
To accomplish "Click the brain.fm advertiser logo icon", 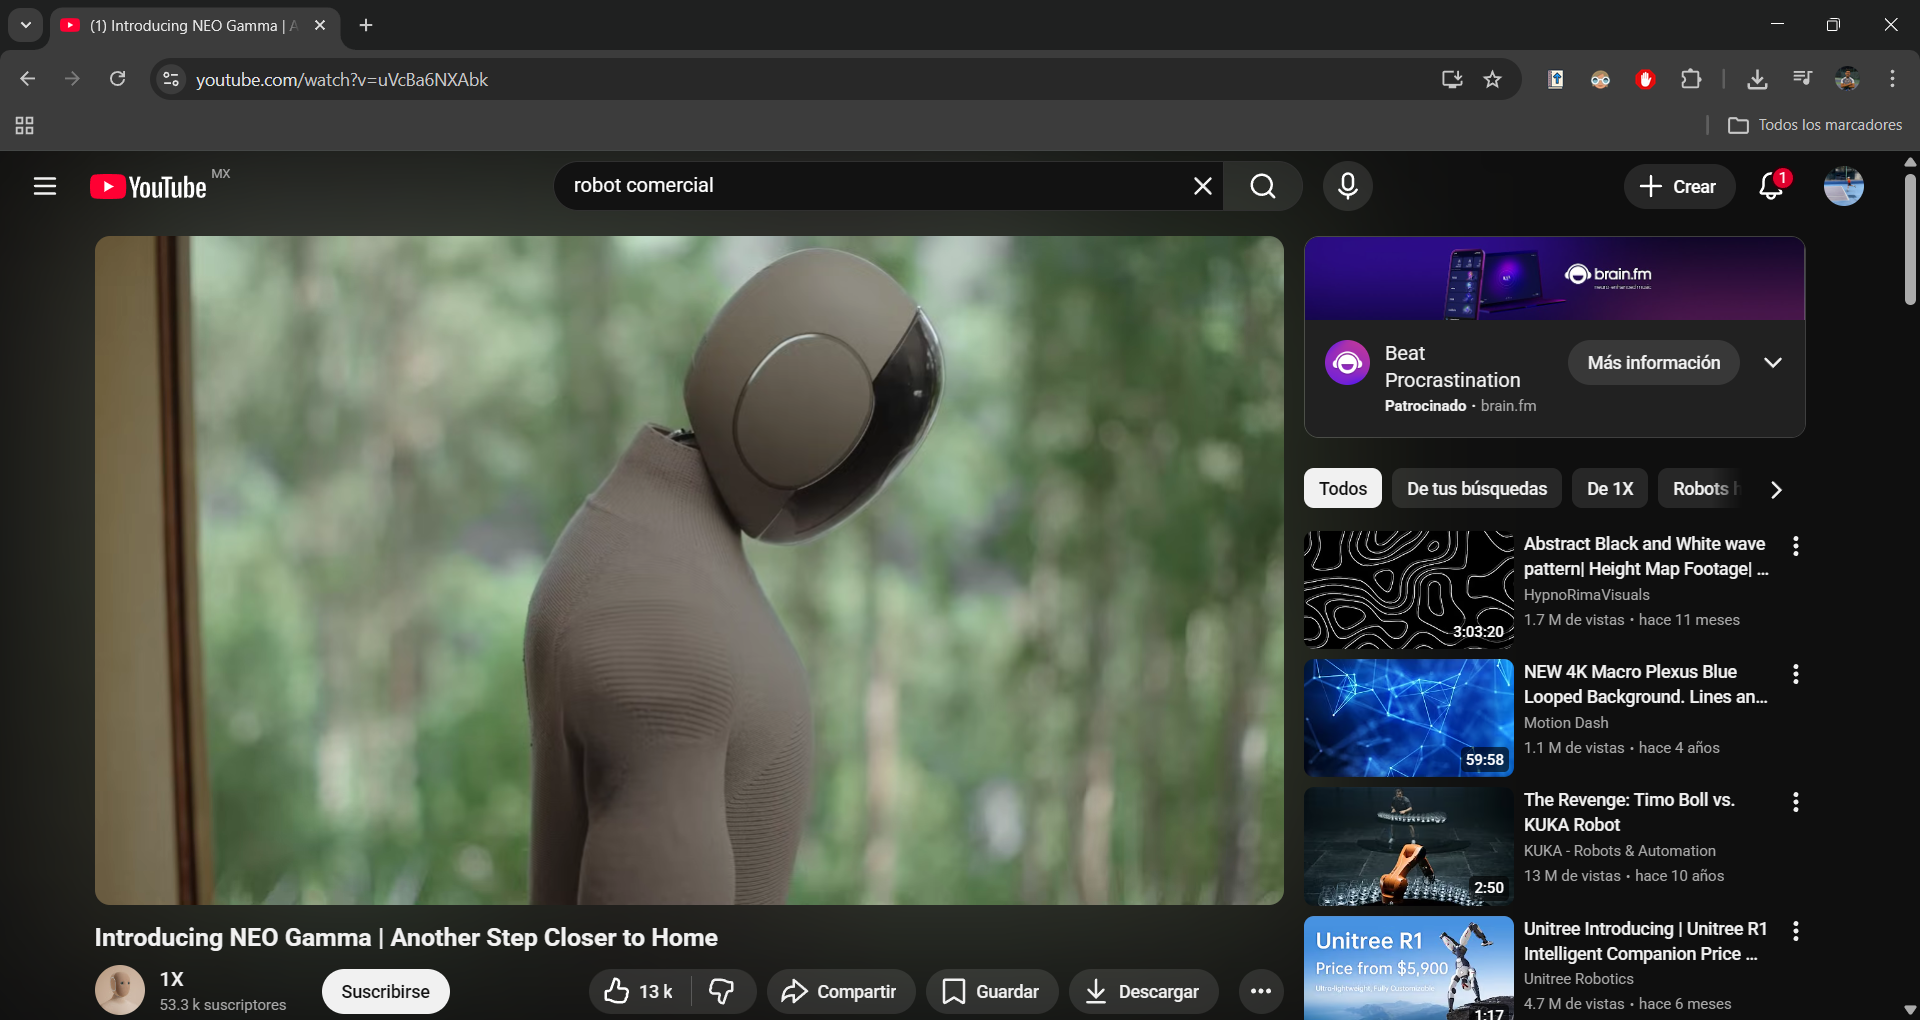I will [x=1347, y=362].
